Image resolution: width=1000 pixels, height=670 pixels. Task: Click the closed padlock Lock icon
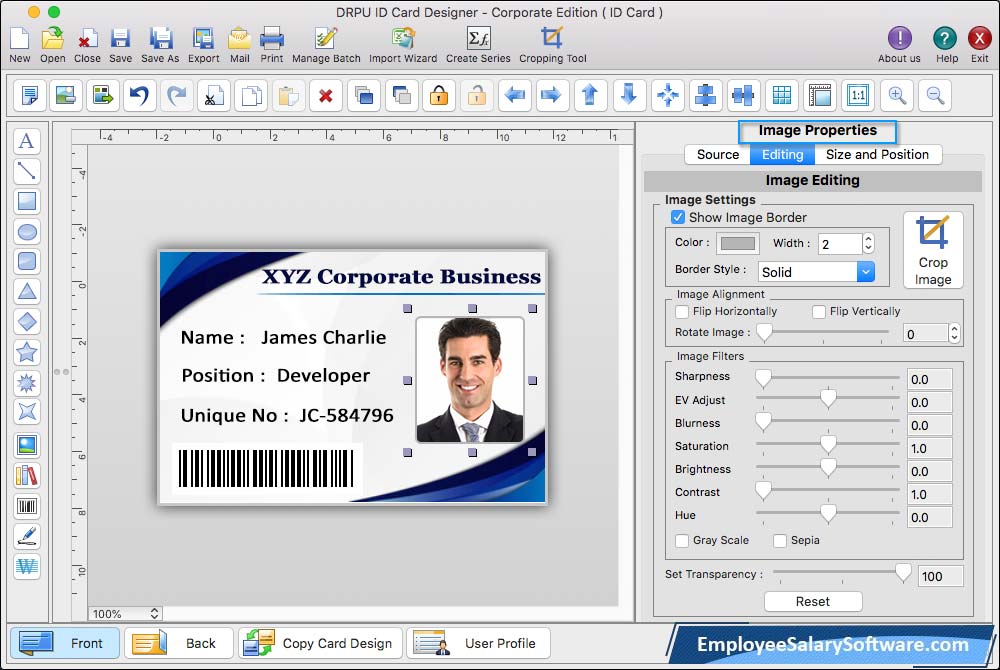tap(439, 96)
